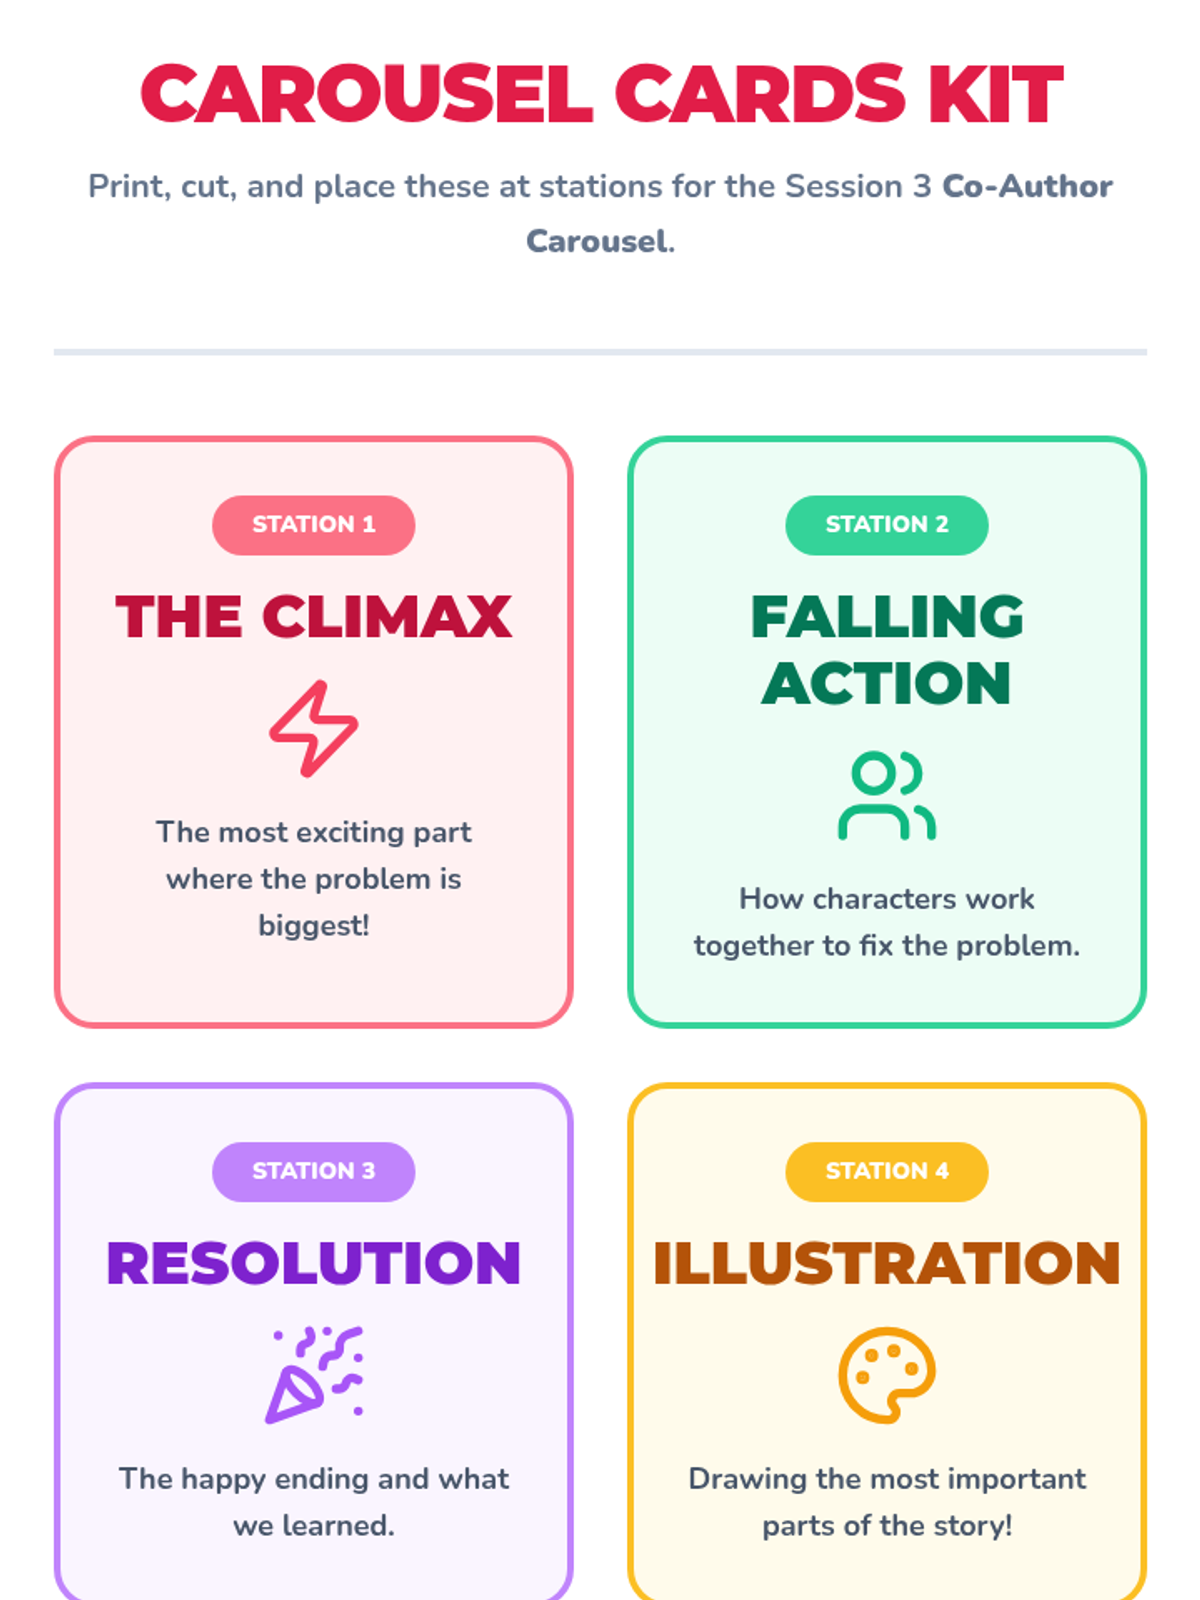Select the Station 1 badge
This screenshot has width=1200, height=1600.
click(x=313, y=525)
